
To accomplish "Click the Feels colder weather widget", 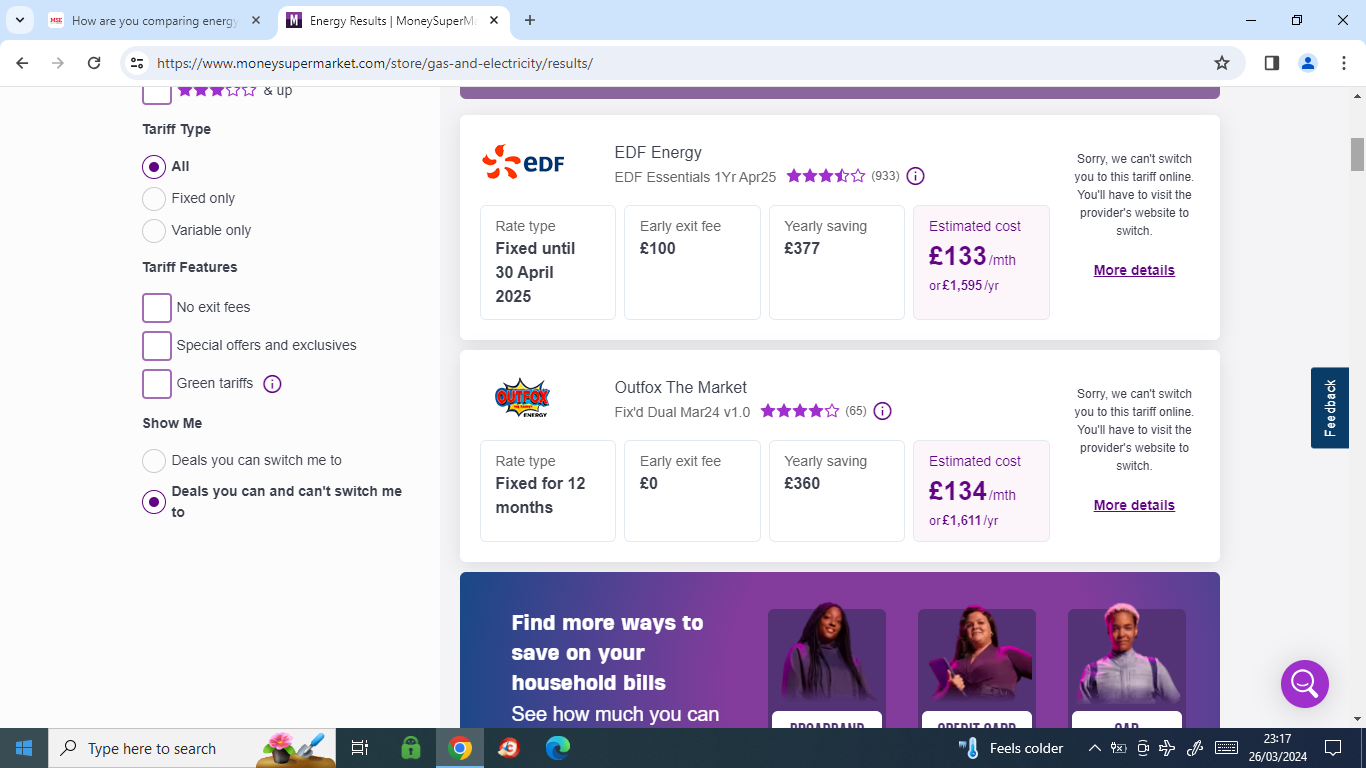I will point(1010,748).
